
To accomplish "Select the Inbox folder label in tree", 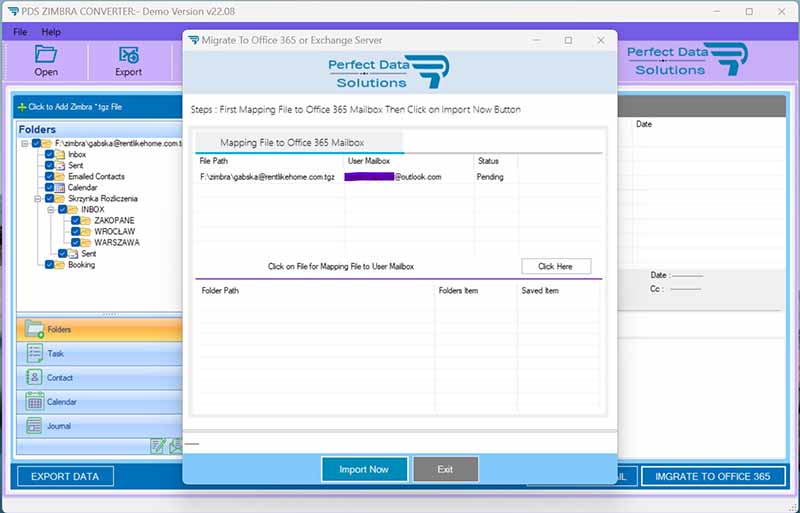I will click(x=77, y=155).
